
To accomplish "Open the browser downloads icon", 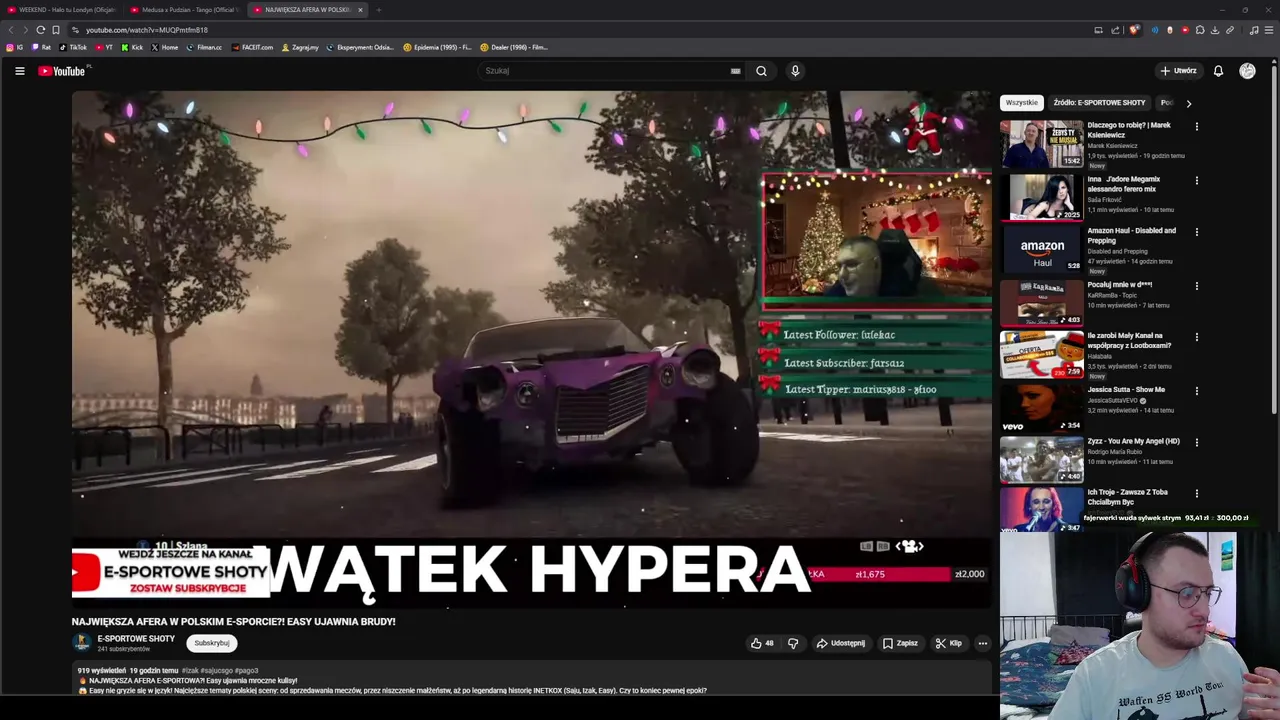I will tap(1215, 30).
